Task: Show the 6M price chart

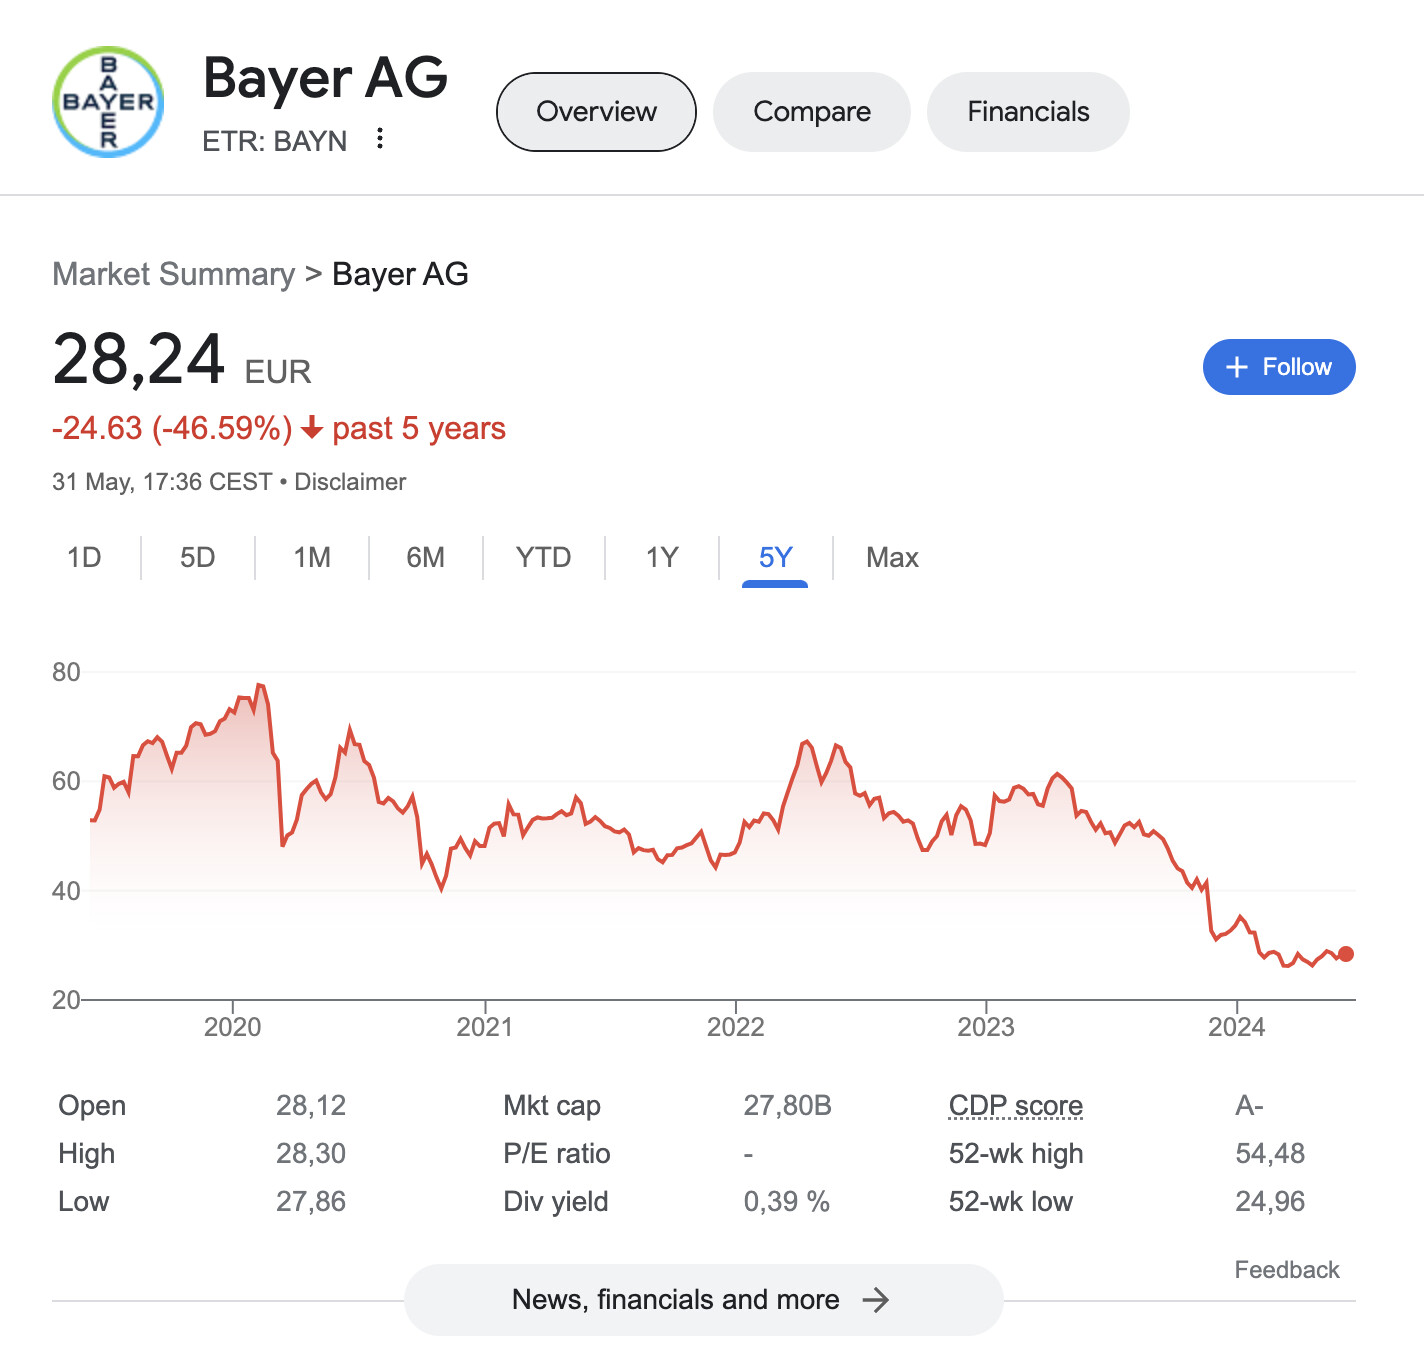Action: (x=425, y=557)
